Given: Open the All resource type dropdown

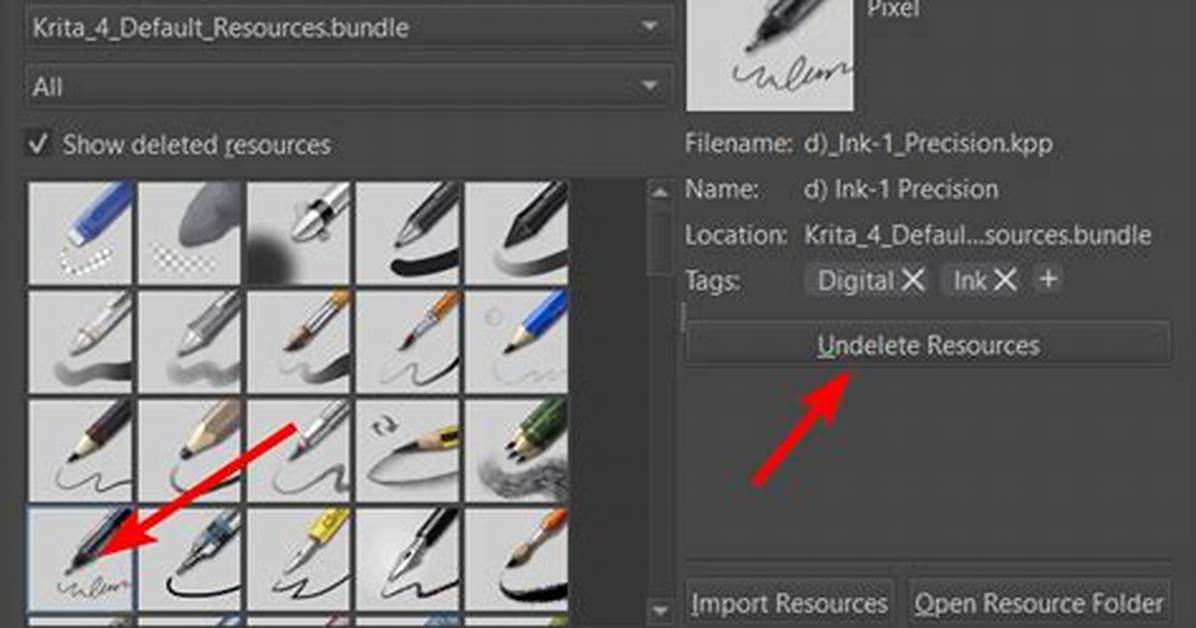Looking at the screenshot, I should (x=349, y=86).
